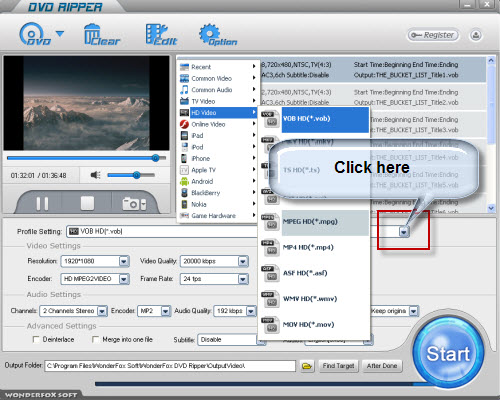Click the After Done button
This screenshot has width=500, height=400.
(x=382, y=366)
